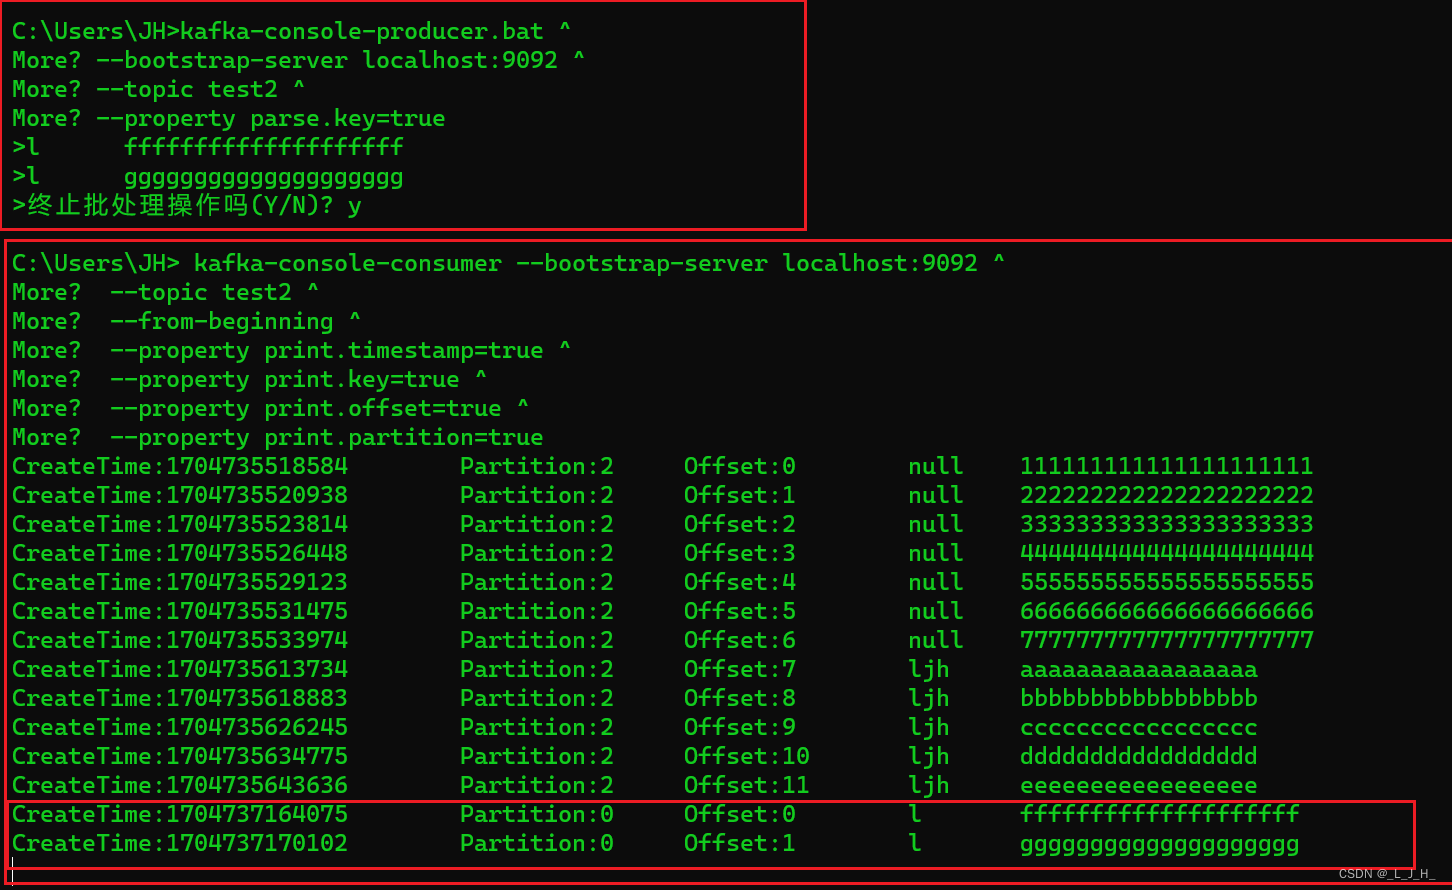Click 'CreateTime:1704735531475' timestamp
Image resolution: width=1452 pixels, height=890 pixels.
[x=180, y=611]
